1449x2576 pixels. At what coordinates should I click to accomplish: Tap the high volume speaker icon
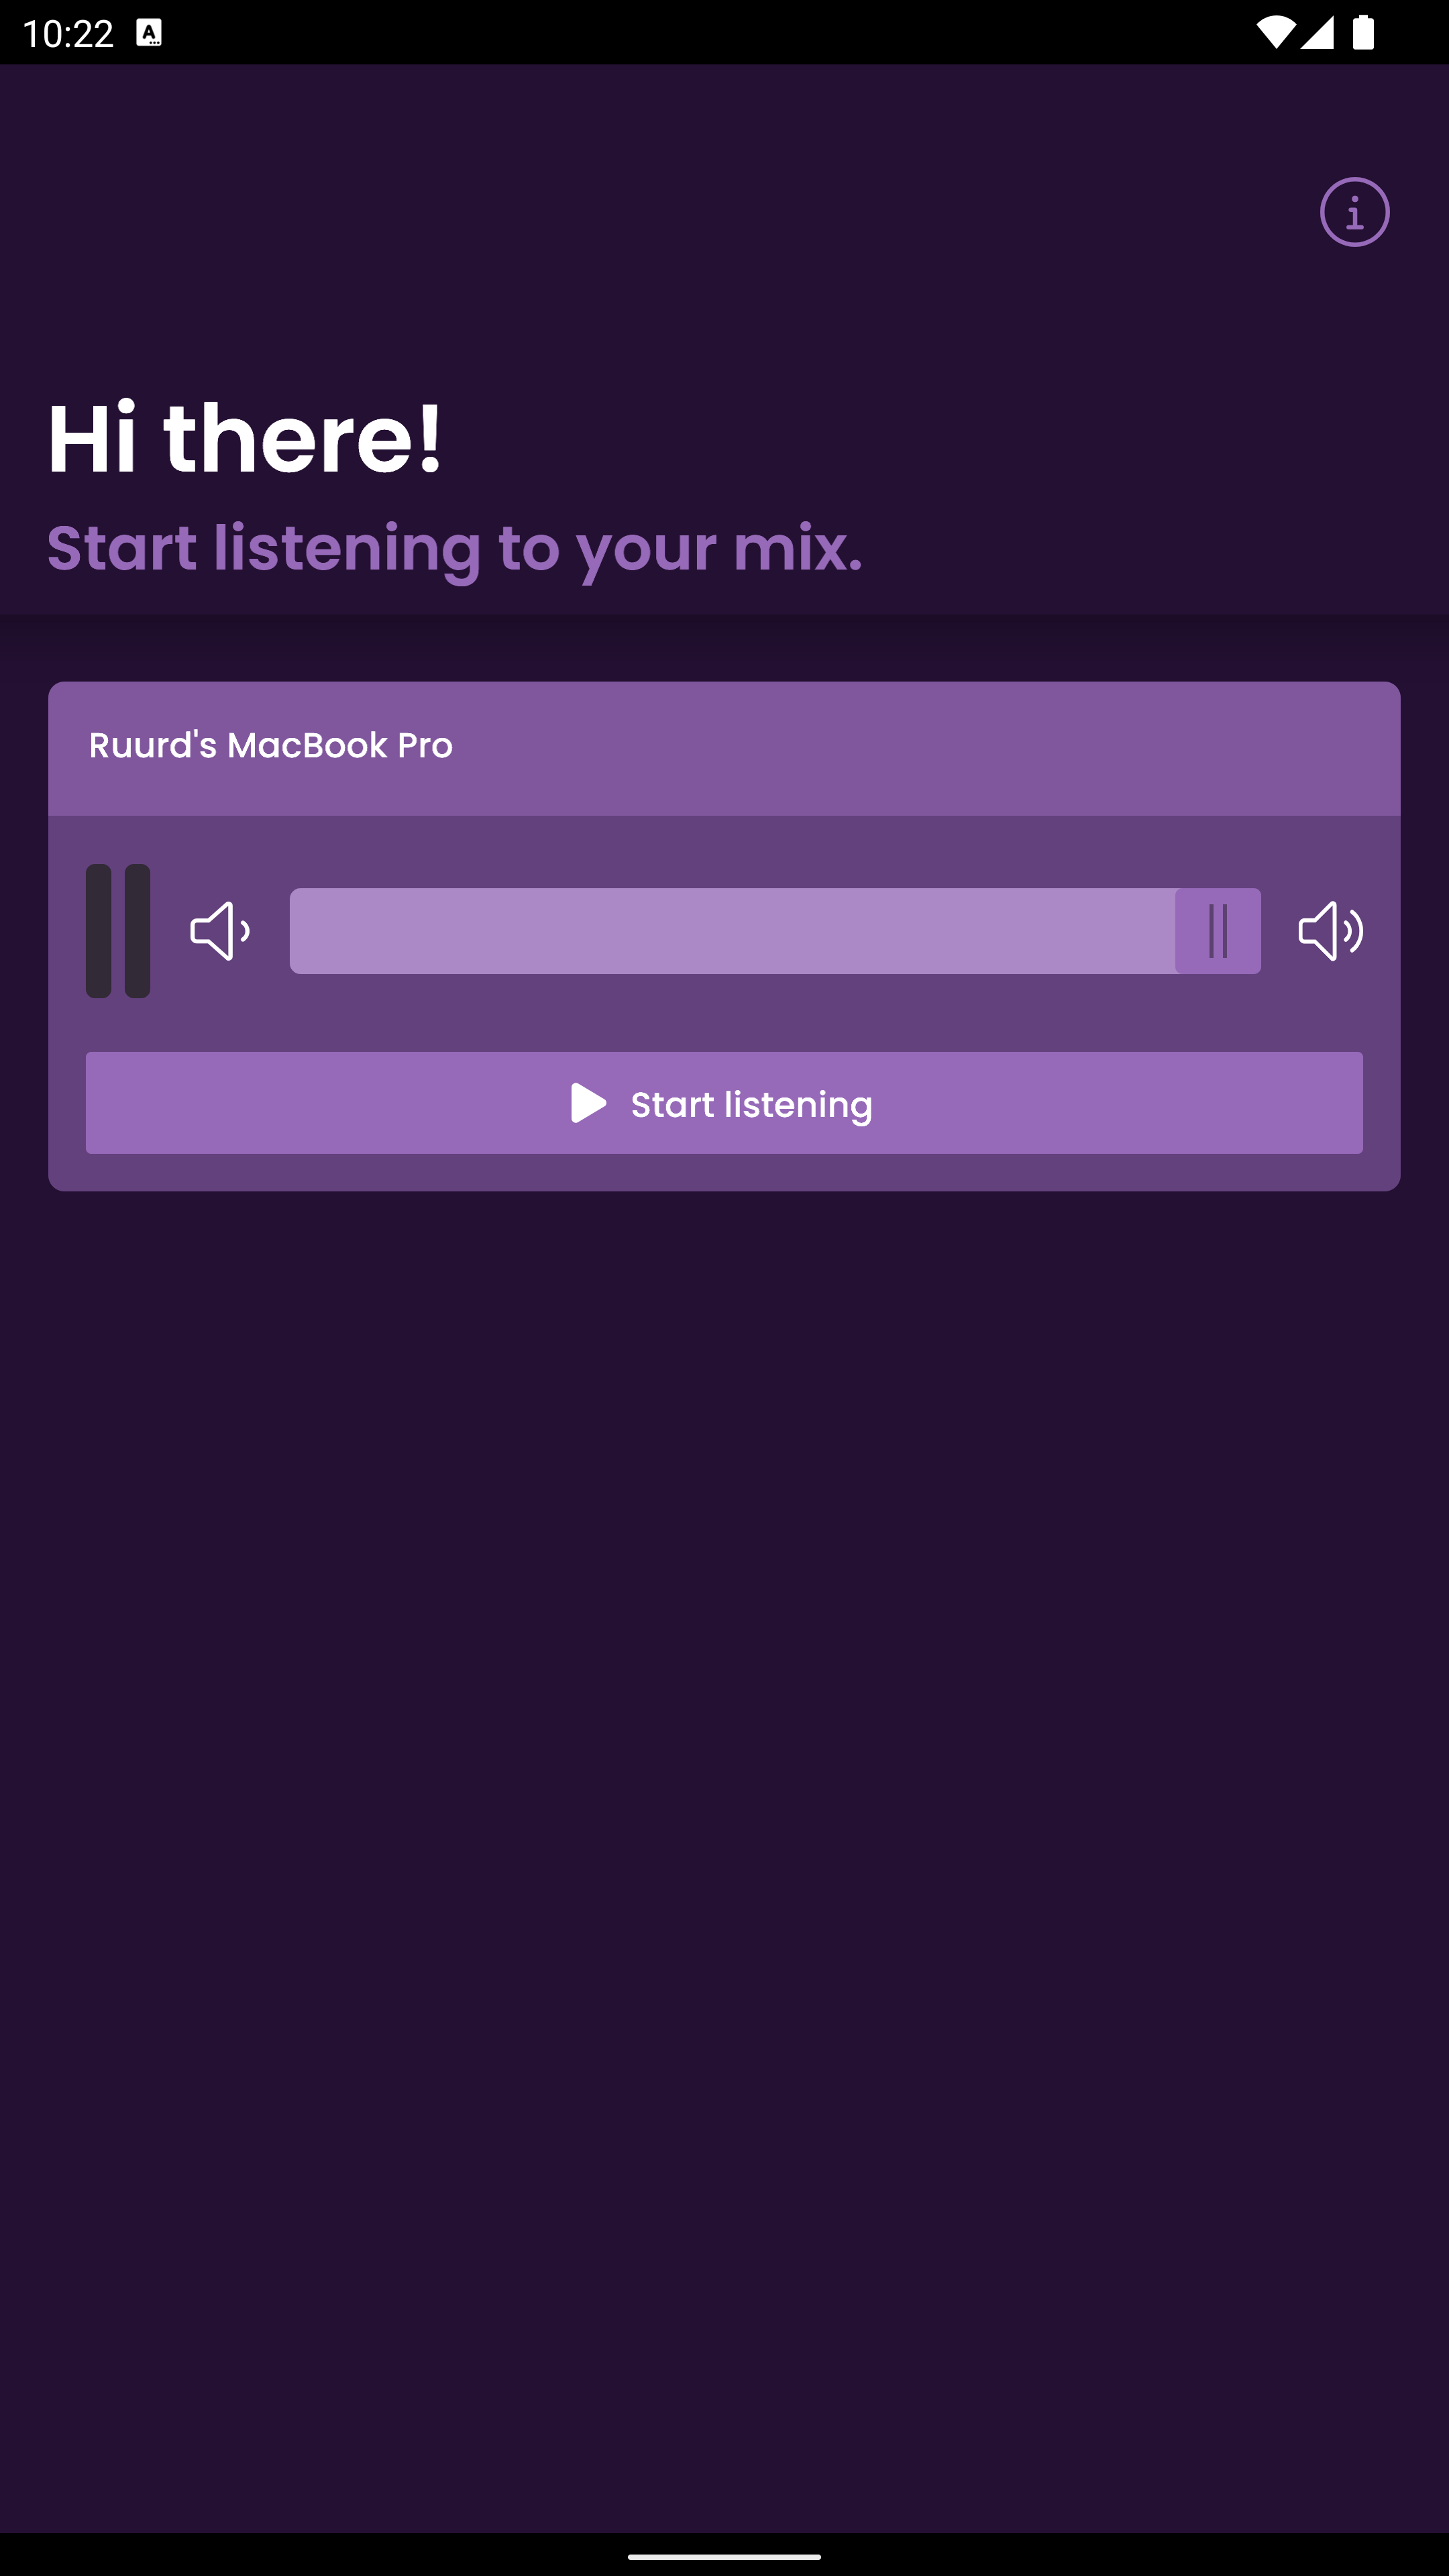point(1330,931)
